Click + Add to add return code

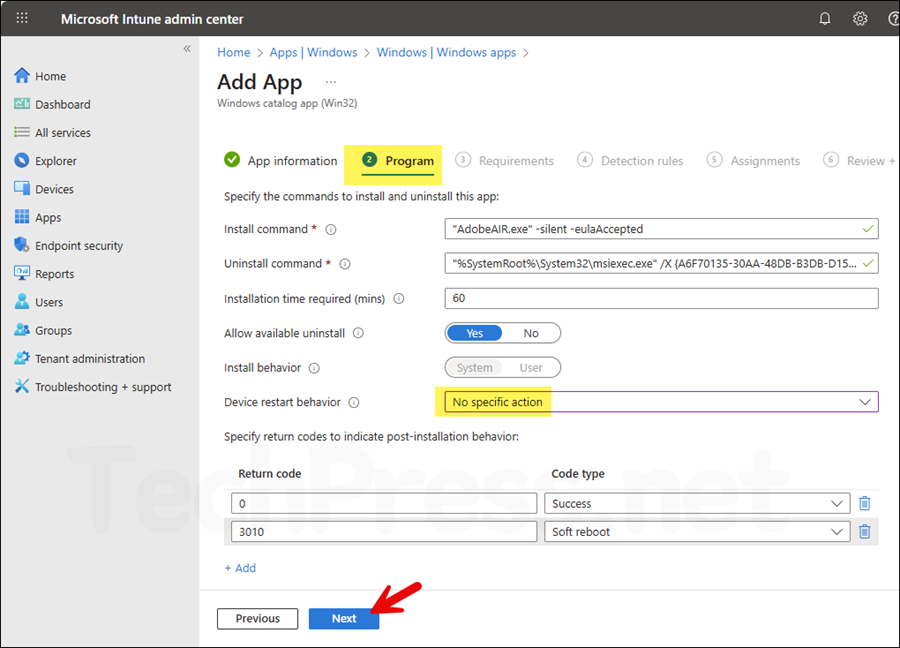click(x=240, y=568)
